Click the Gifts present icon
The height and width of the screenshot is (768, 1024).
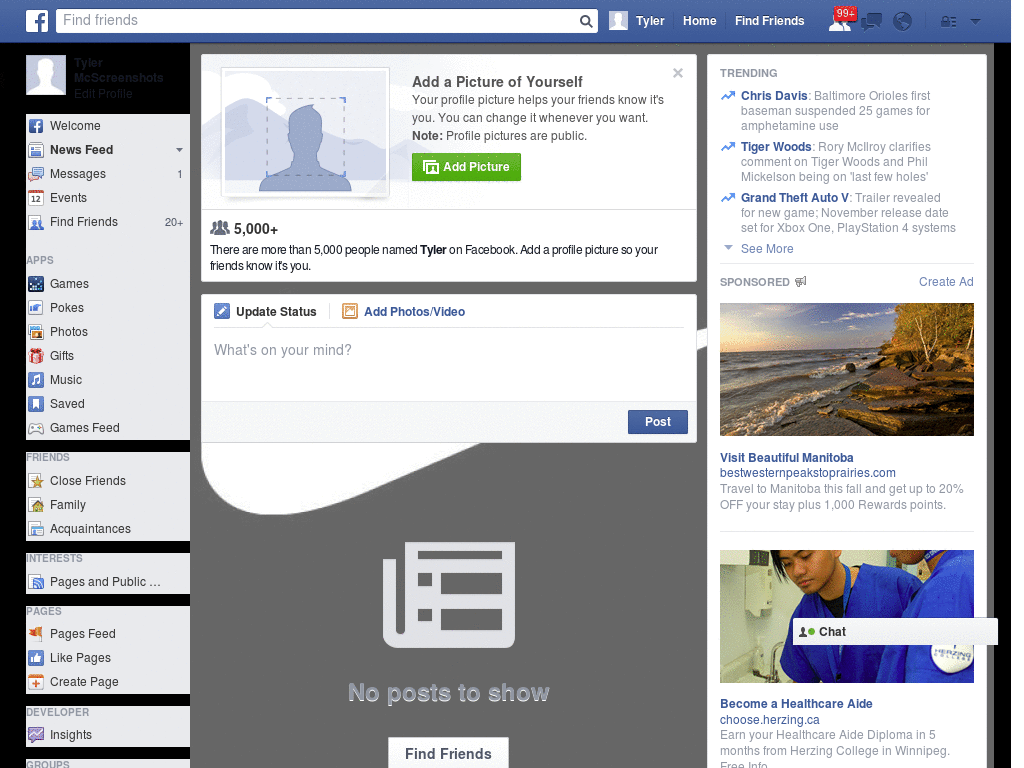click(x=36, y=356)
